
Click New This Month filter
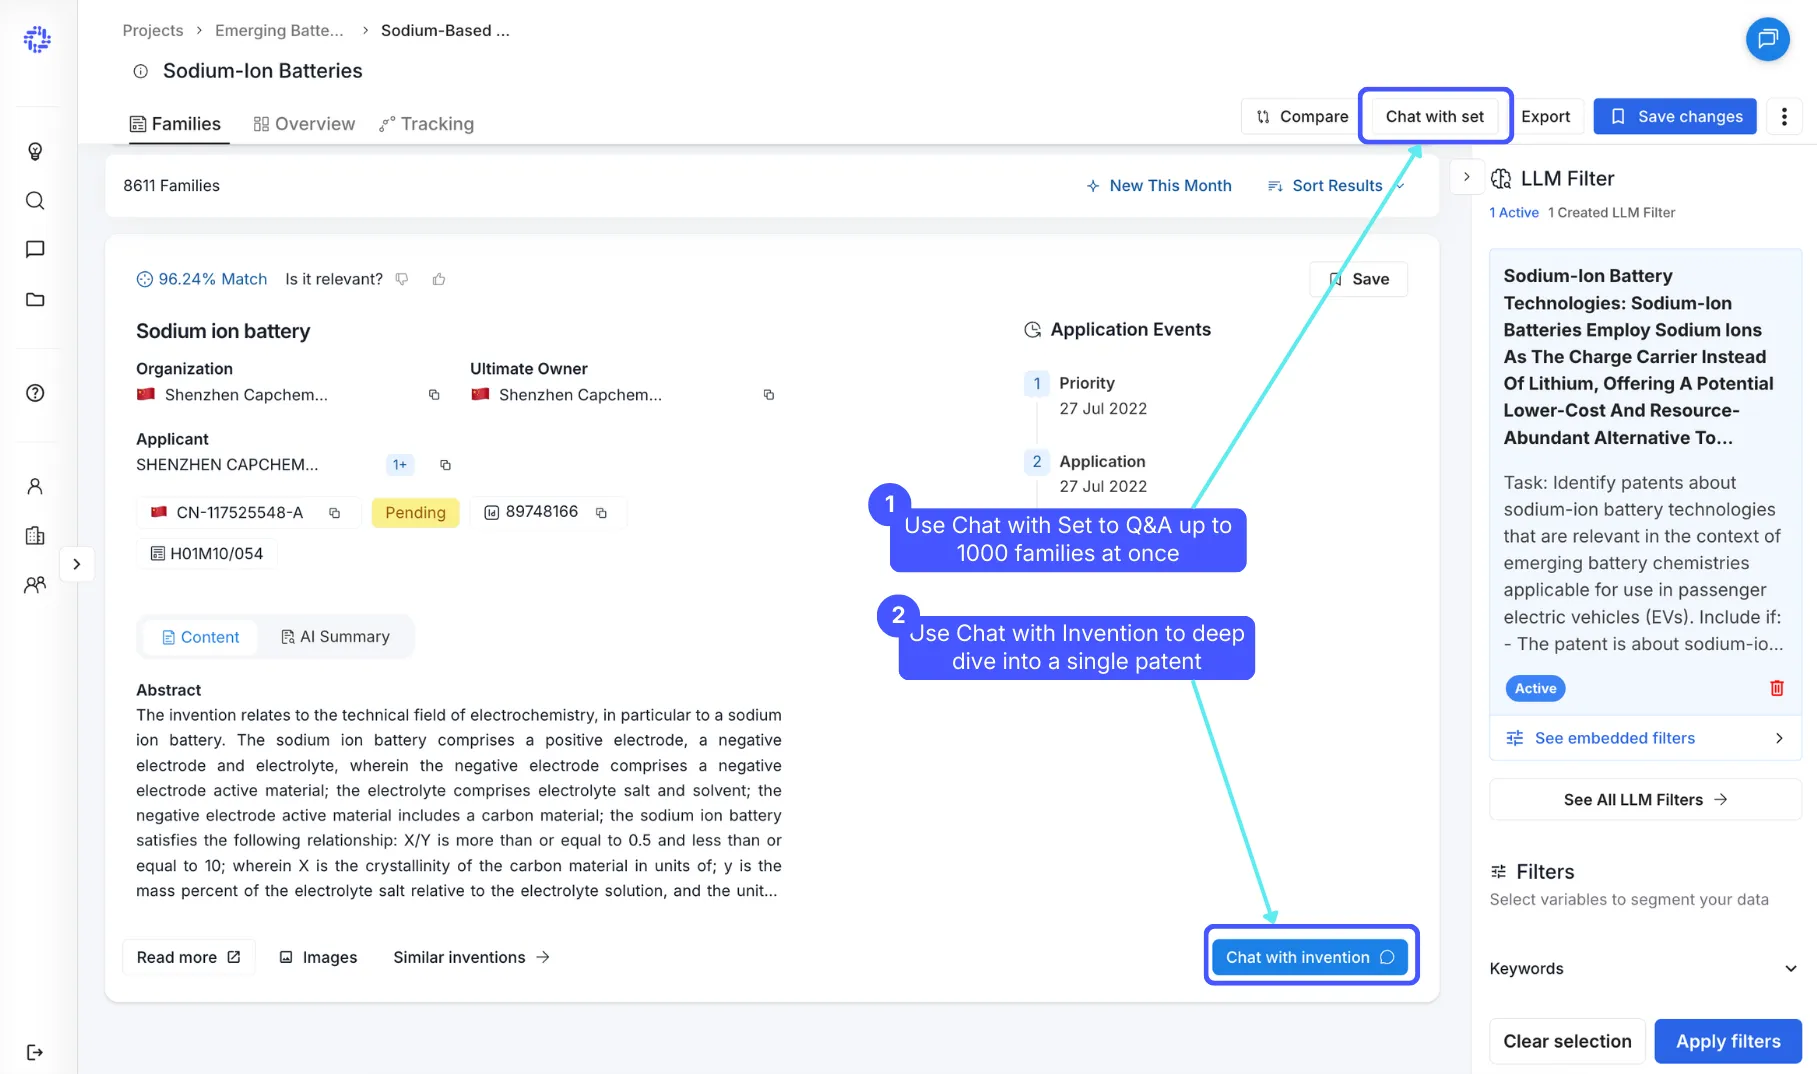click(x=1159, y=186)
